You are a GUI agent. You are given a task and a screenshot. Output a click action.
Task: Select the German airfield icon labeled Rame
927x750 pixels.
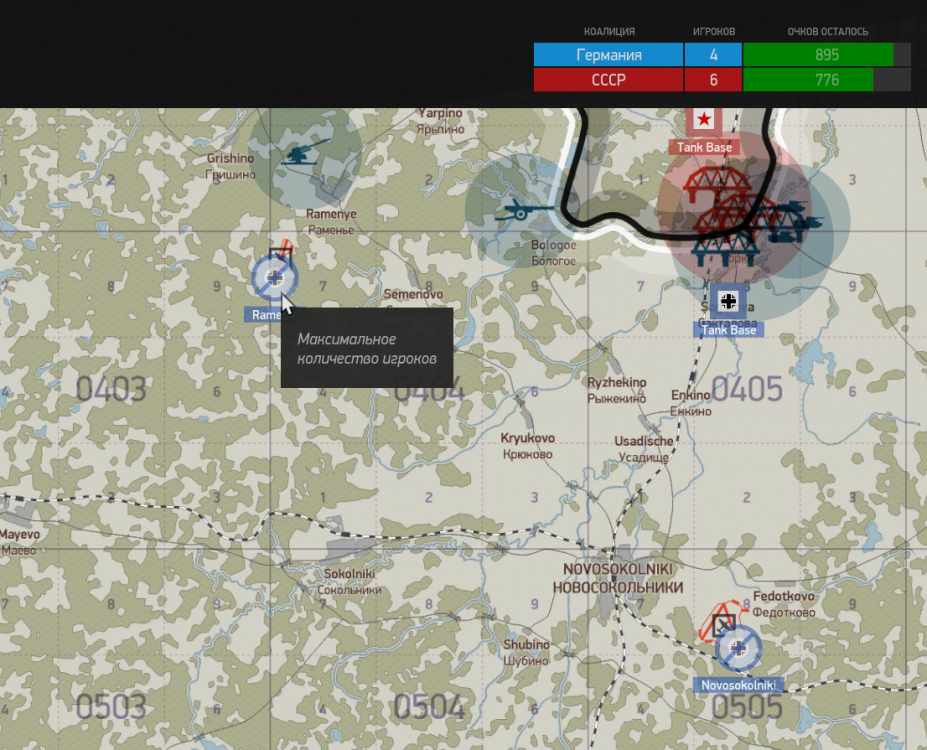click(274, 278)
